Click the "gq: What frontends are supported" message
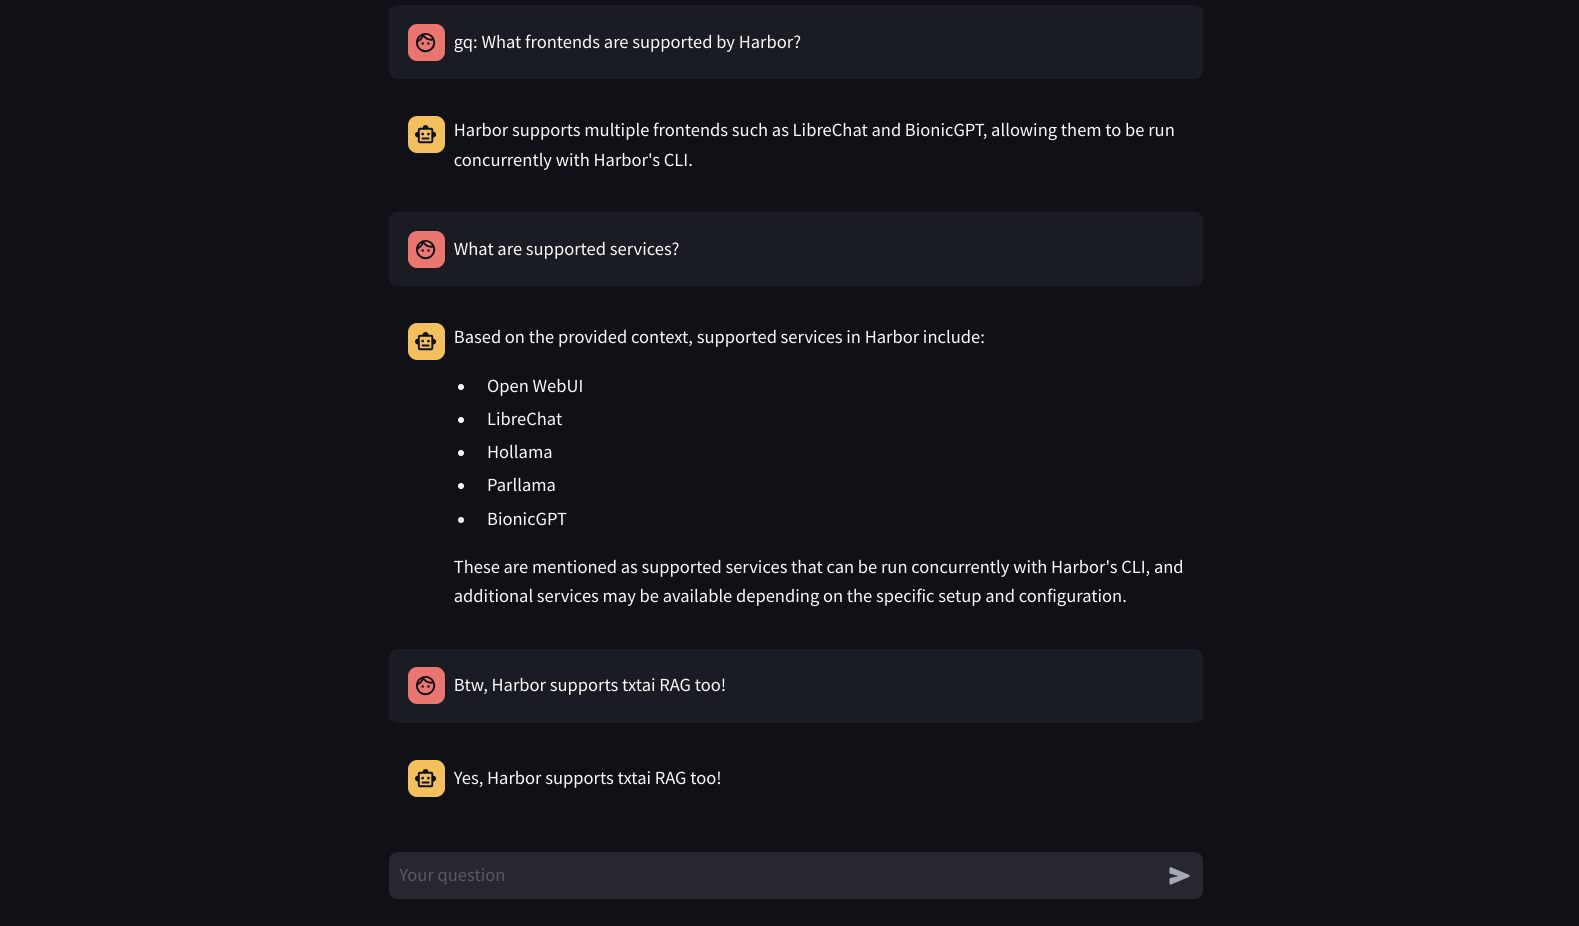Image resolution: width=1579 pixels, height=926 pixels. tap(627, 42)
